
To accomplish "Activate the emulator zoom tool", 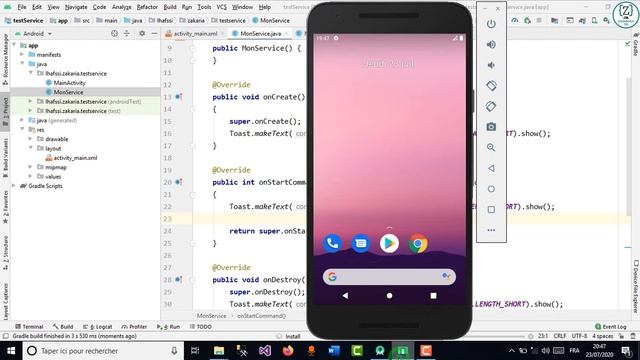I will tap(491, 147).
